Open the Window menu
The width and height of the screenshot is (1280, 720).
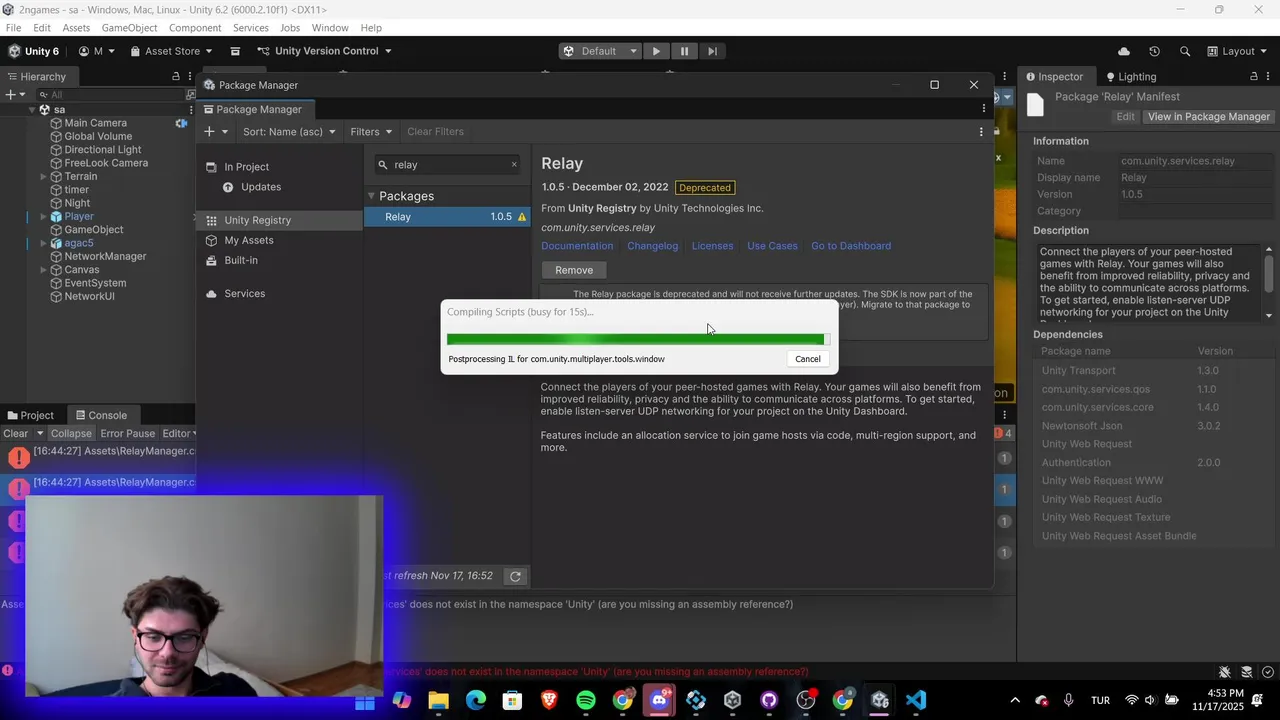329,28
